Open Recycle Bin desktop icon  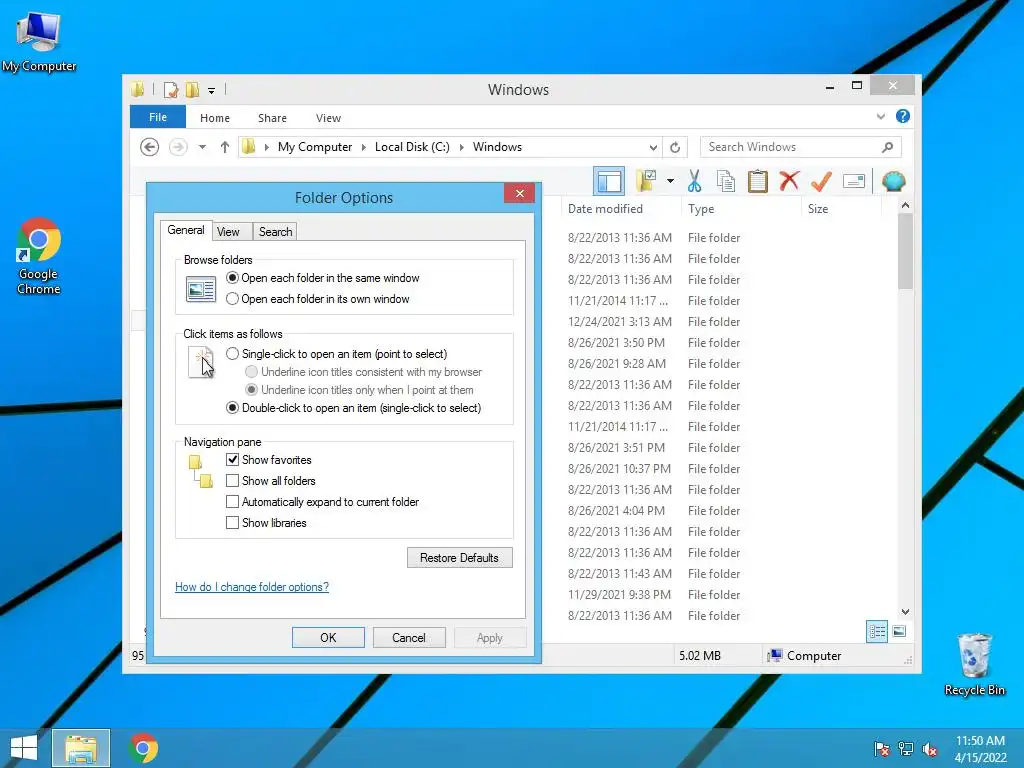[974, 664]
